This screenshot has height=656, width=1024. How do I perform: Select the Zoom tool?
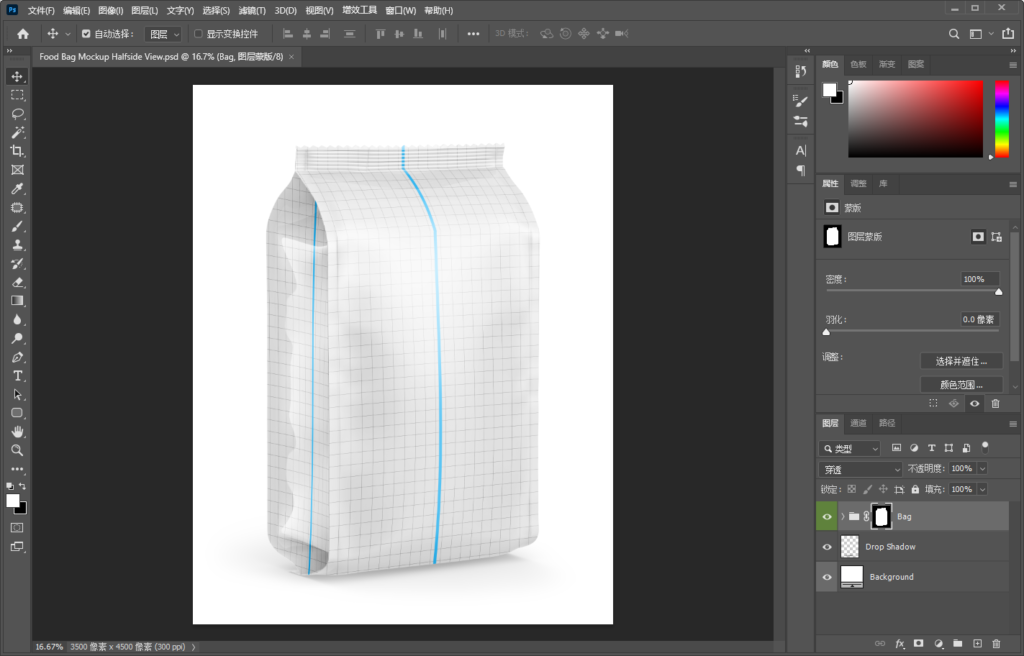(x=18, y=450)
